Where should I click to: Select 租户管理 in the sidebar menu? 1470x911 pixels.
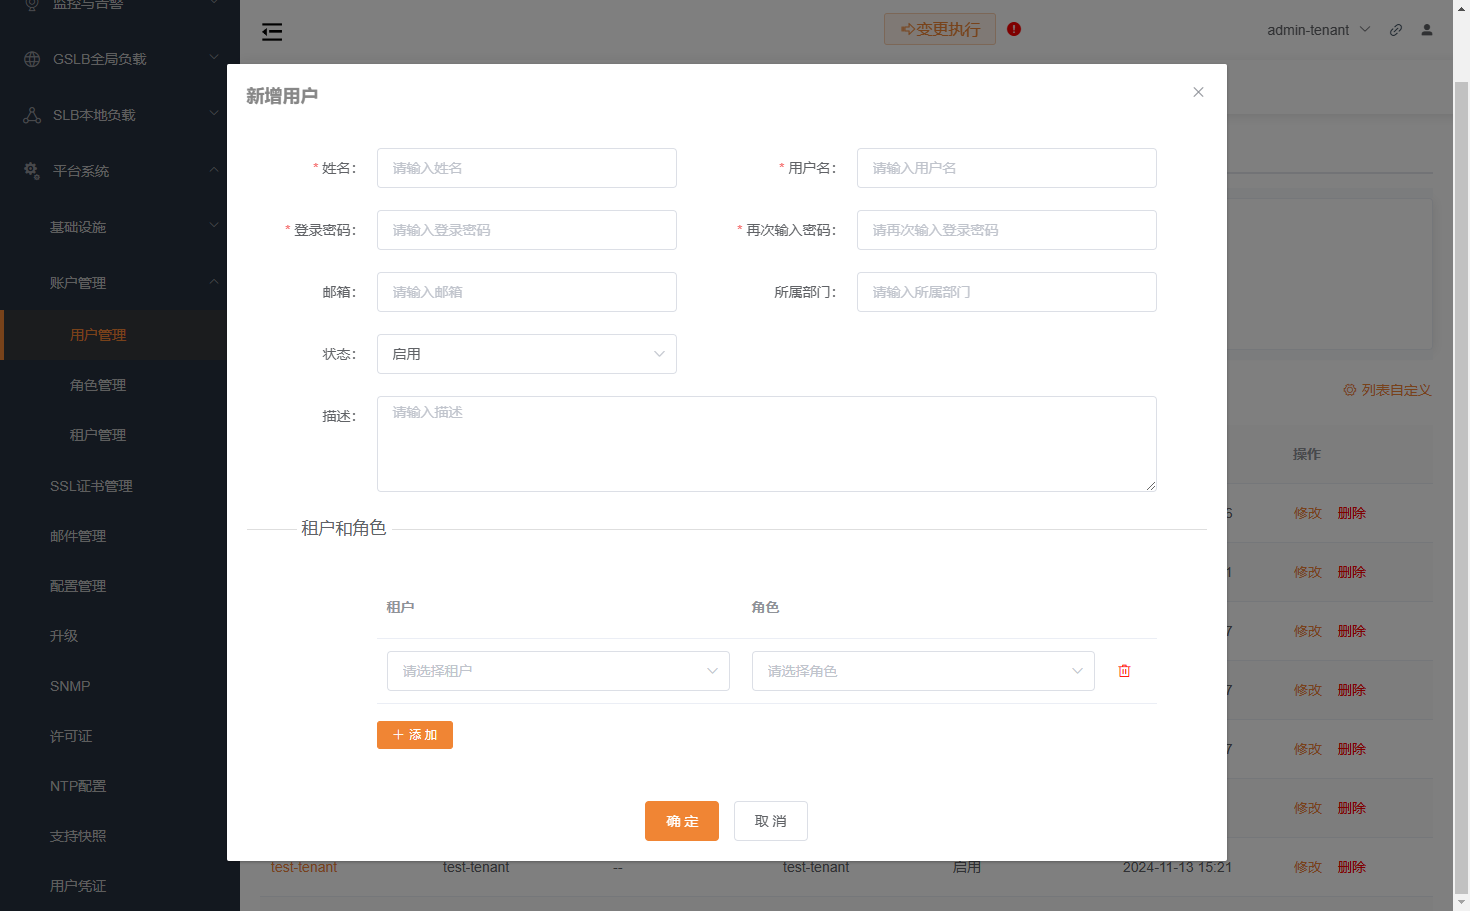tap(97, 434)
